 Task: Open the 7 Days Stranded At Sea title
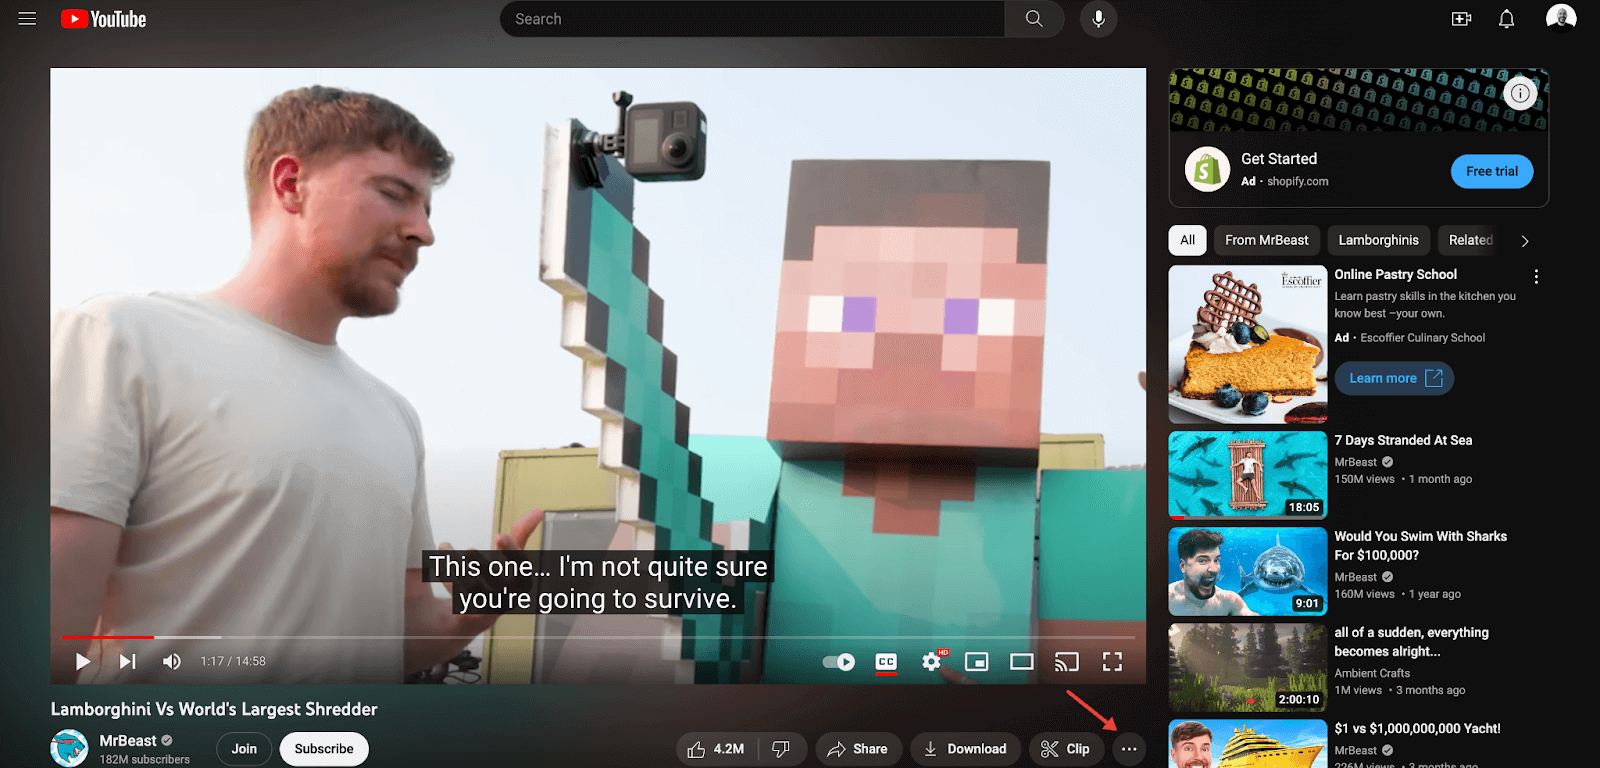(1403, 440)
